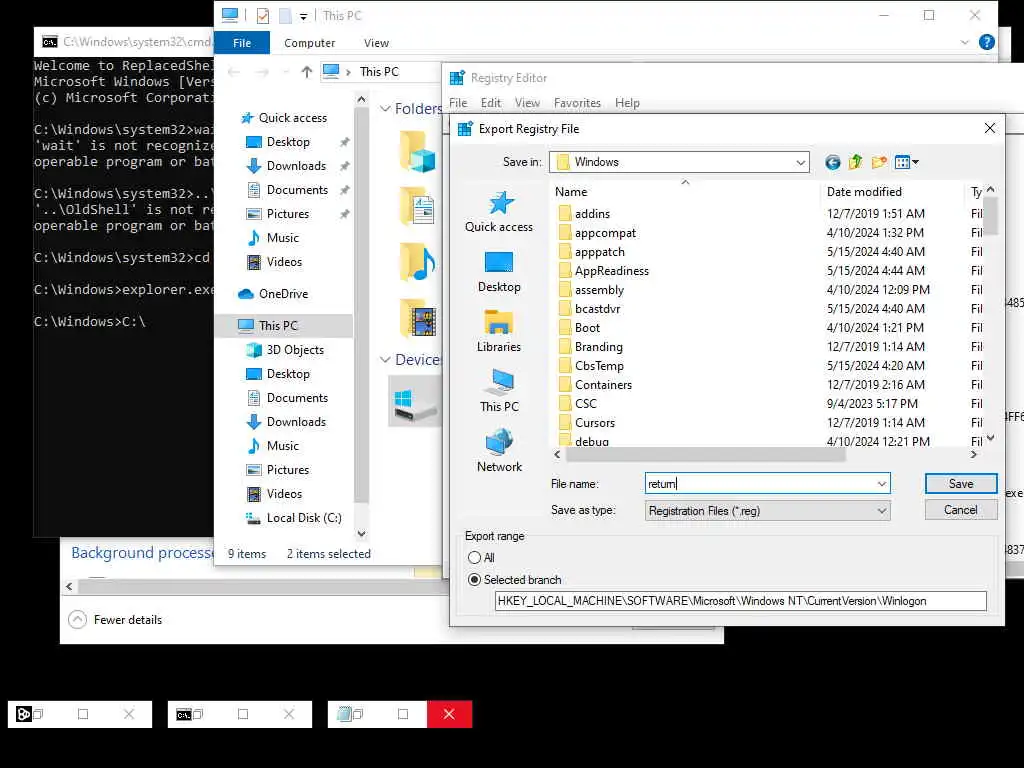Screen dimensions: 1024x768
Task: Open the Computer tab in File Explorer ribbon
Action: click(310, 42)
